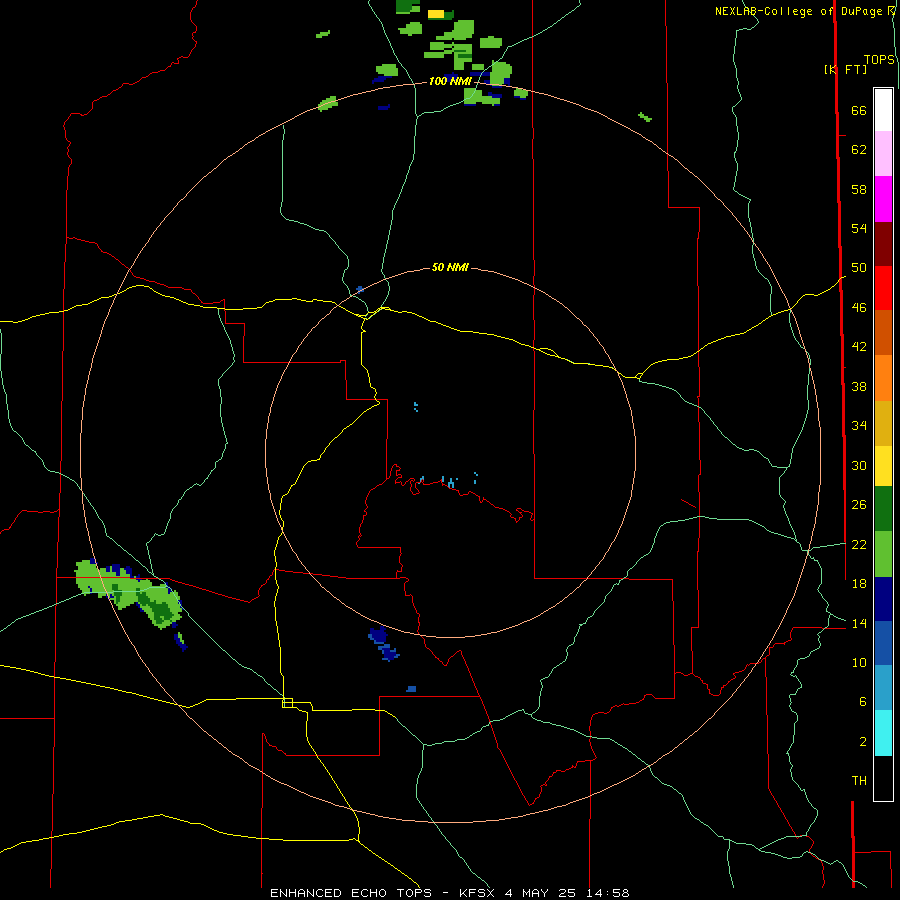Choose the bright orange legend swatch
This screenshot has width=900, height=900.
click(x=883, y=378)
